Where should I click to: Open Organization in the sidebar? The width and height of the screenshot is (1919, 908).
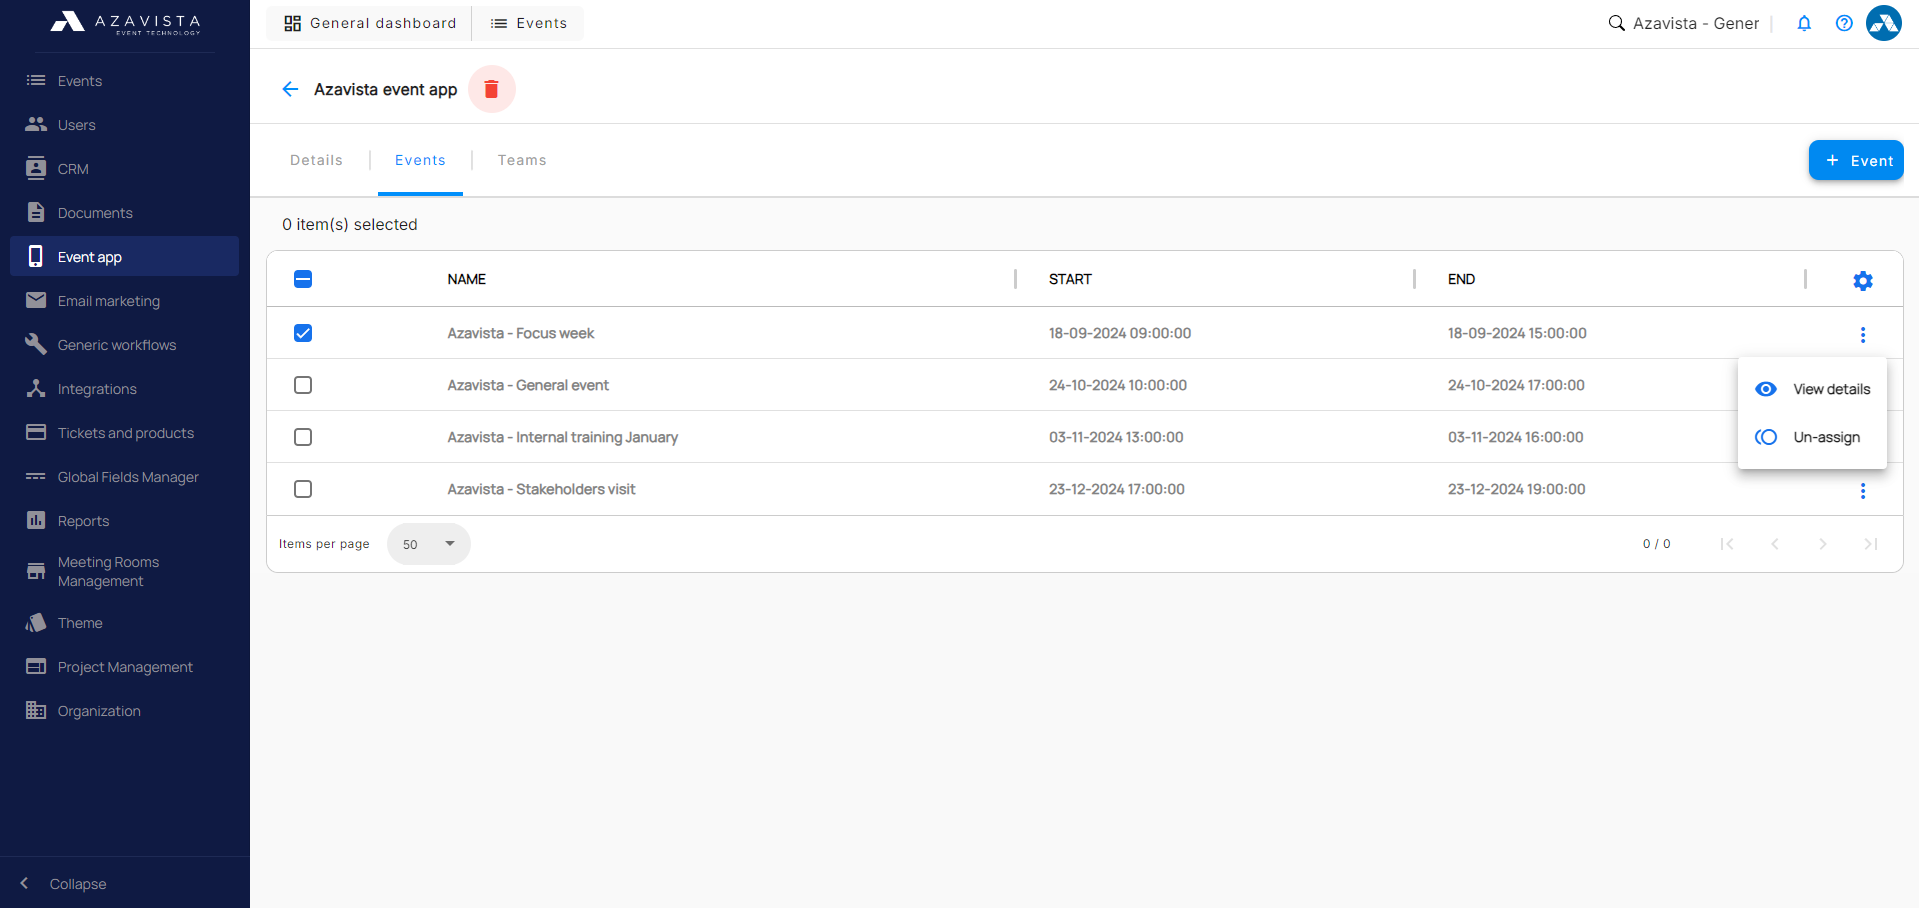125,711
